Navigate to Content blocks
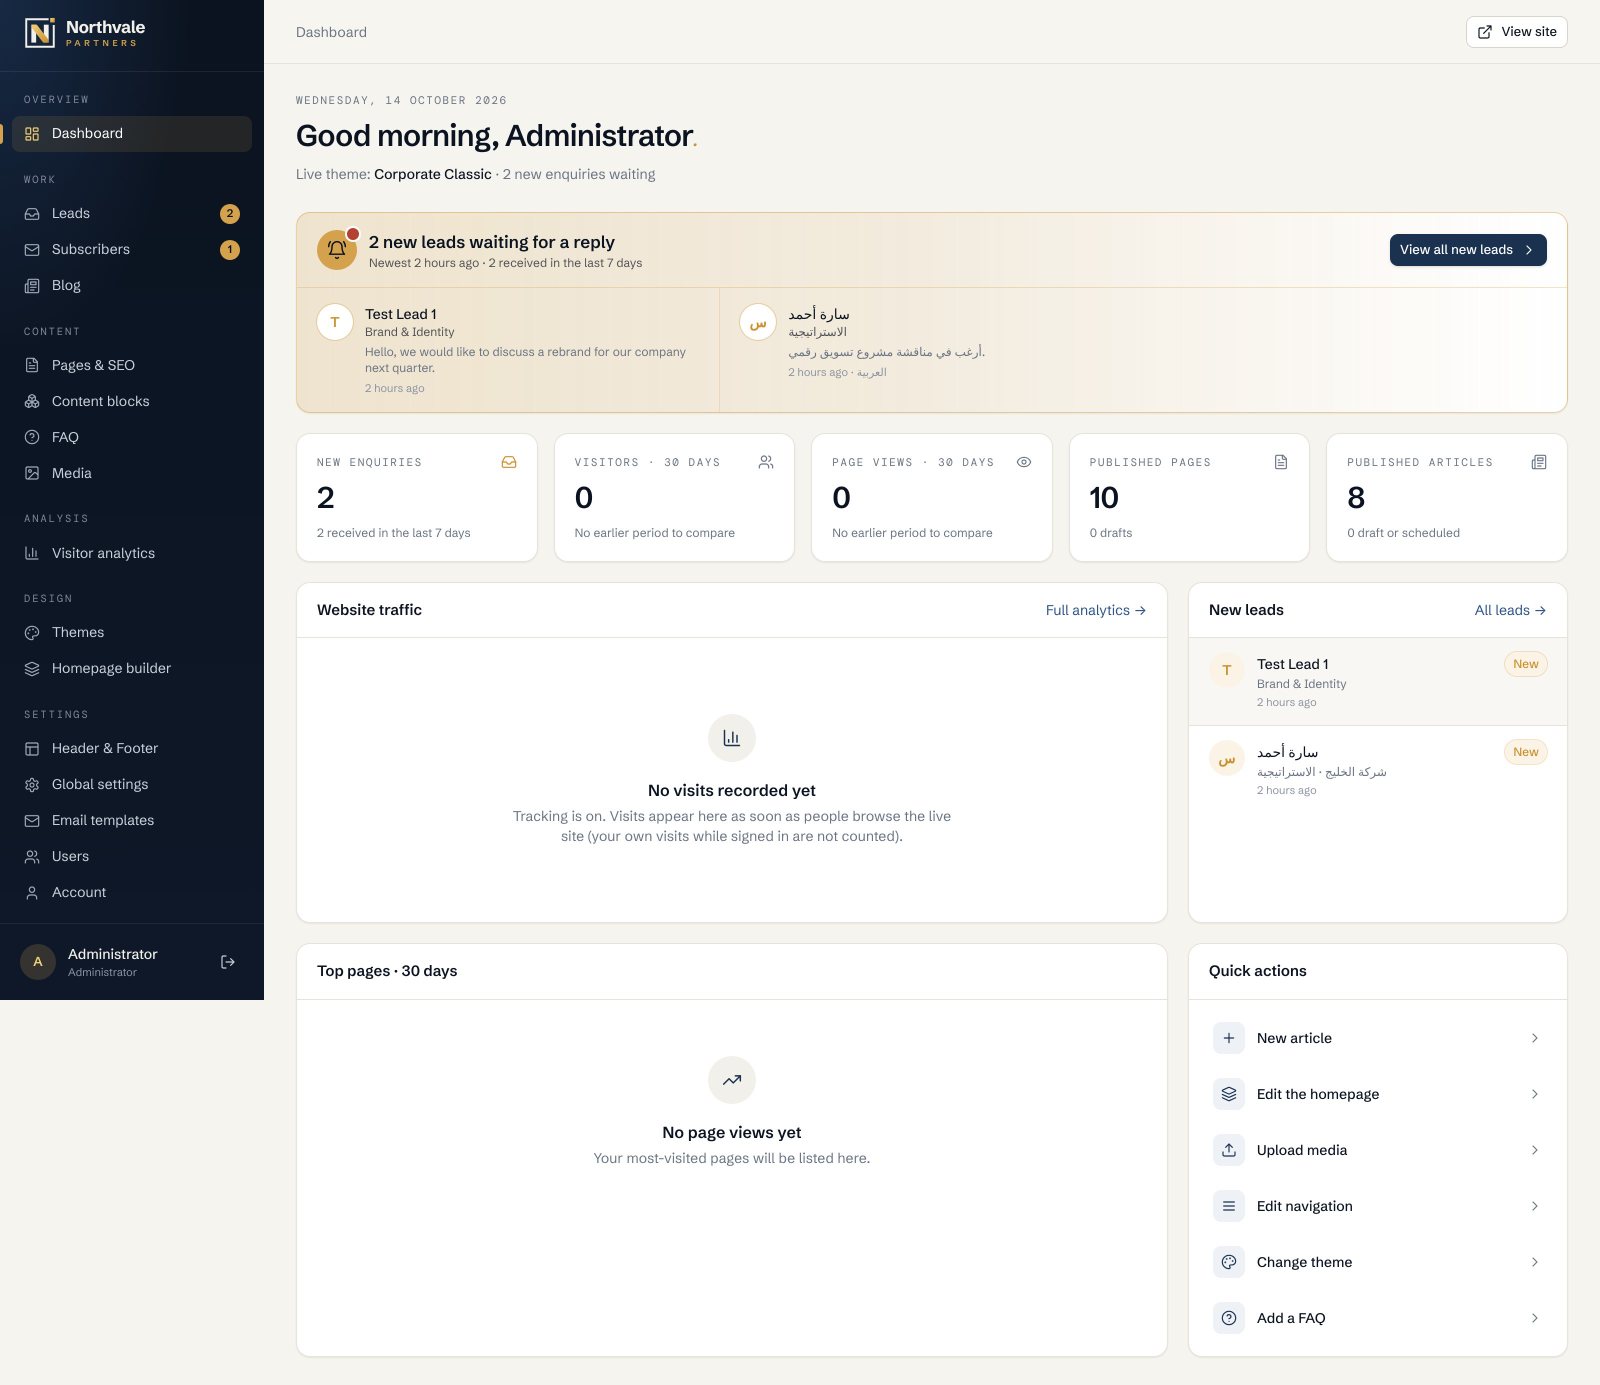 click(x=132, y=402)
